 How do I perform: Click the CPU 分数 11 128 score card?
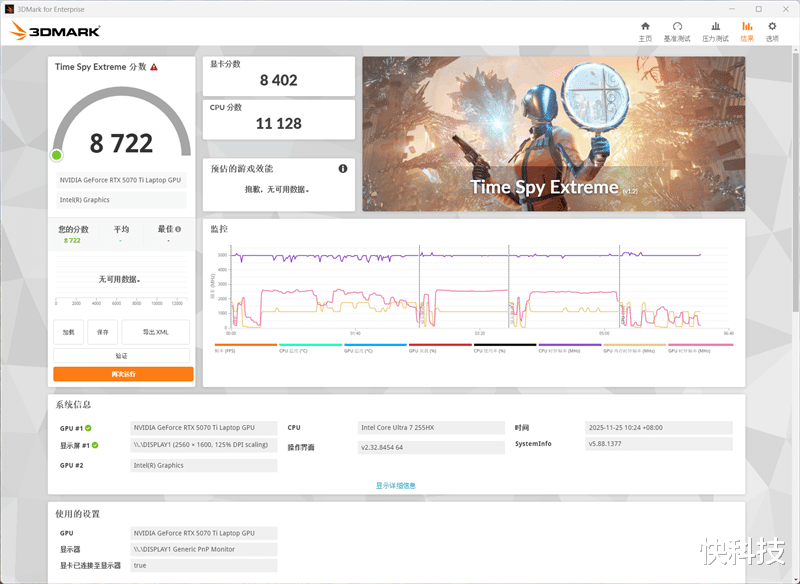click(279, 119)
